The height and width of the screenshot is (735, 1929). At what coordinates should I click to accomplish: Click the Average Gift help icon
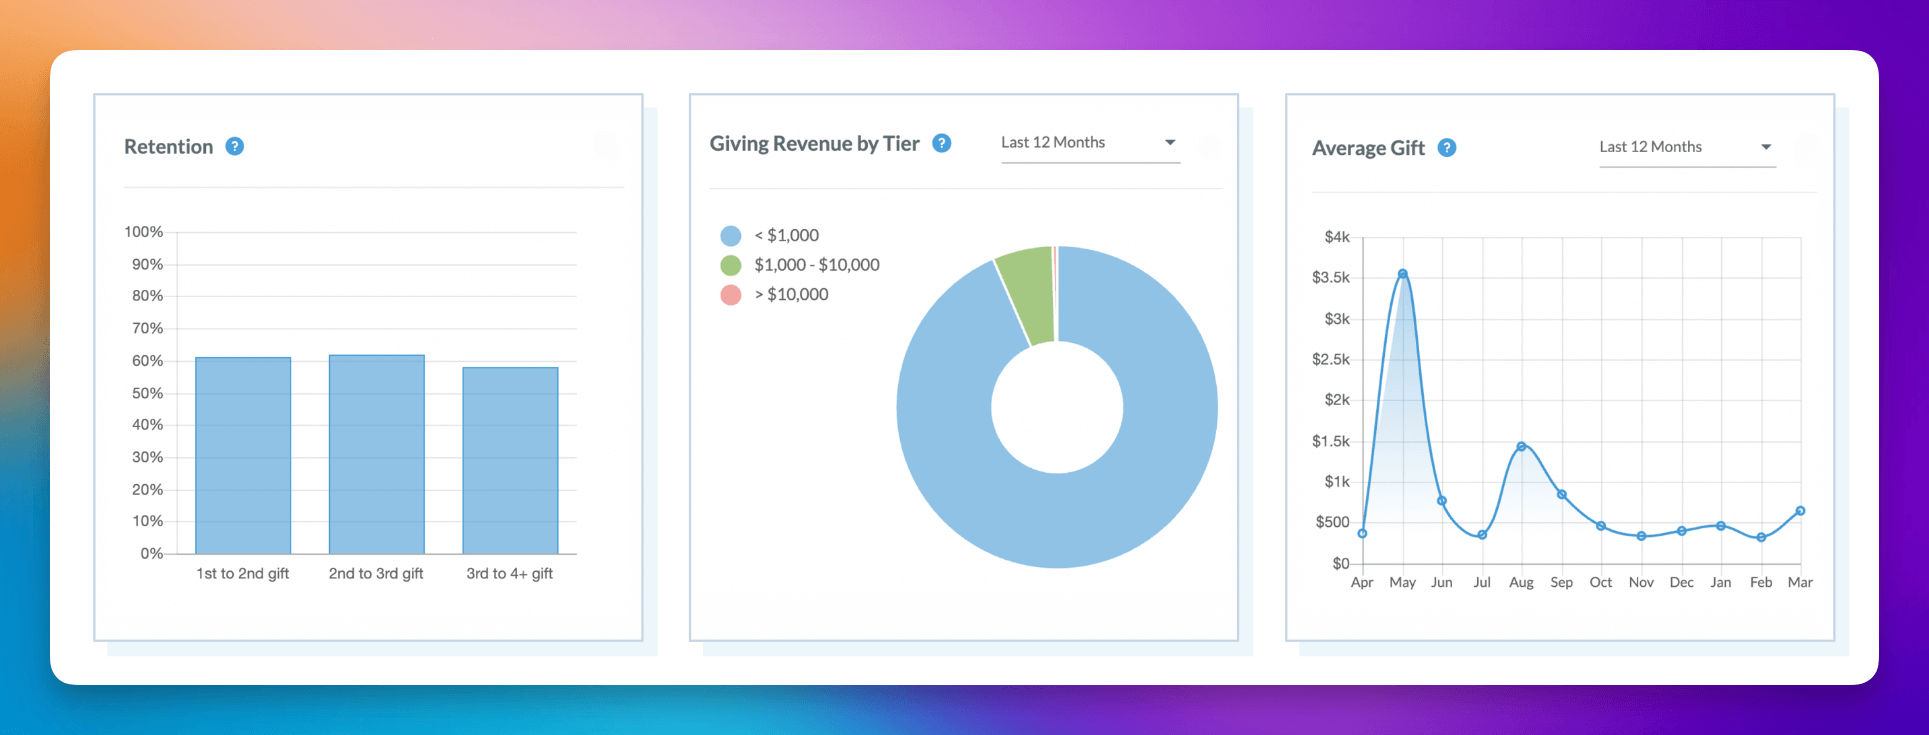coord(1446,148)
